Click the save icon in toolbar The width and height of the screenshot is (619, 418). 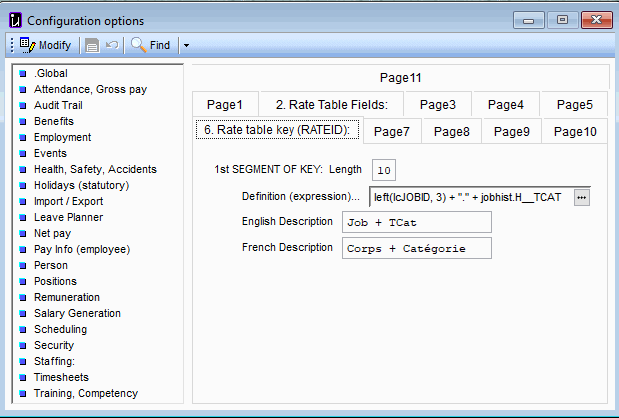click(x=92, y=45)
